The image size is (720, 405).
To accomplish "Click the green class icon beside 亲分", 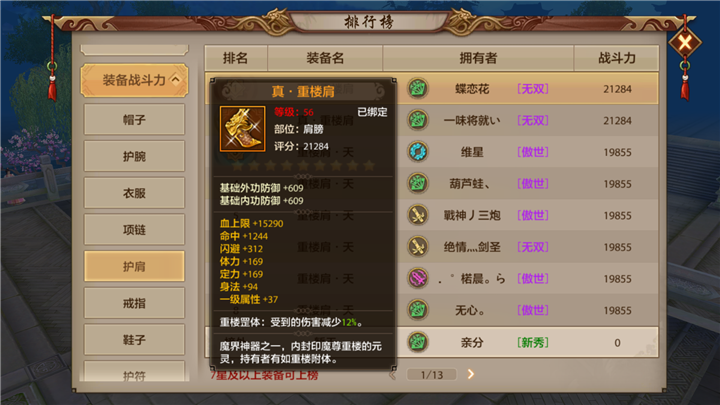I will (x=418, y=342).
